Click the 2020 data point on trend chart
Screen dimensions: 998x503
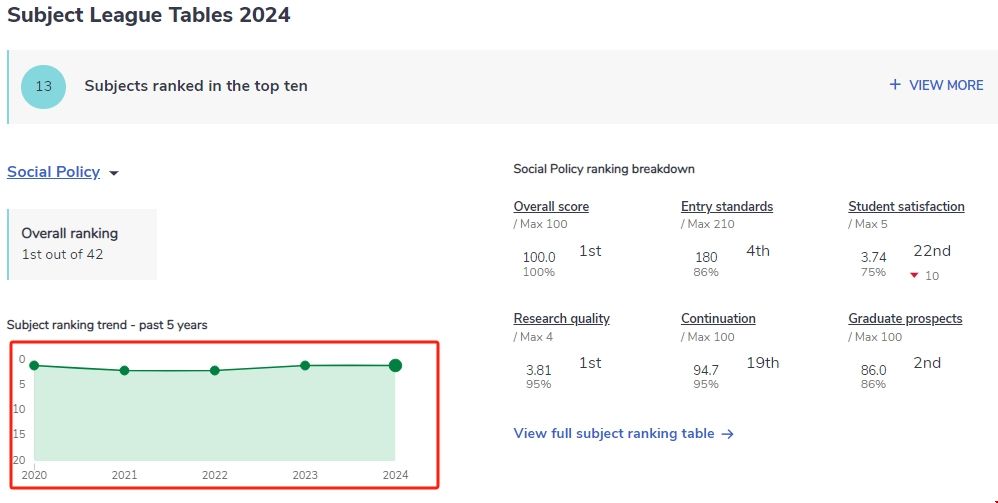coord(34,365)
